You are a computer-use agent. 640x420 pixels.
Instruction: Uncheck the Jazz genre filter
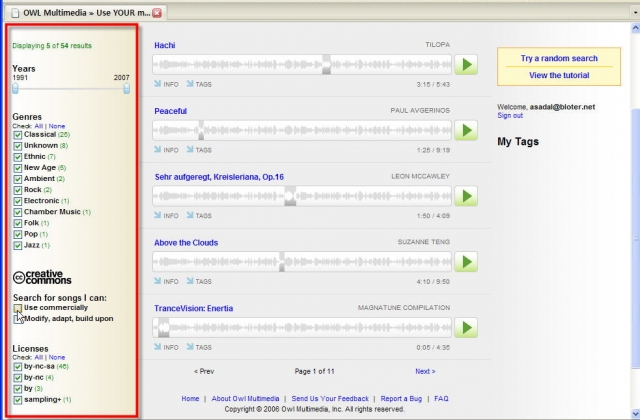coord(18,245)
